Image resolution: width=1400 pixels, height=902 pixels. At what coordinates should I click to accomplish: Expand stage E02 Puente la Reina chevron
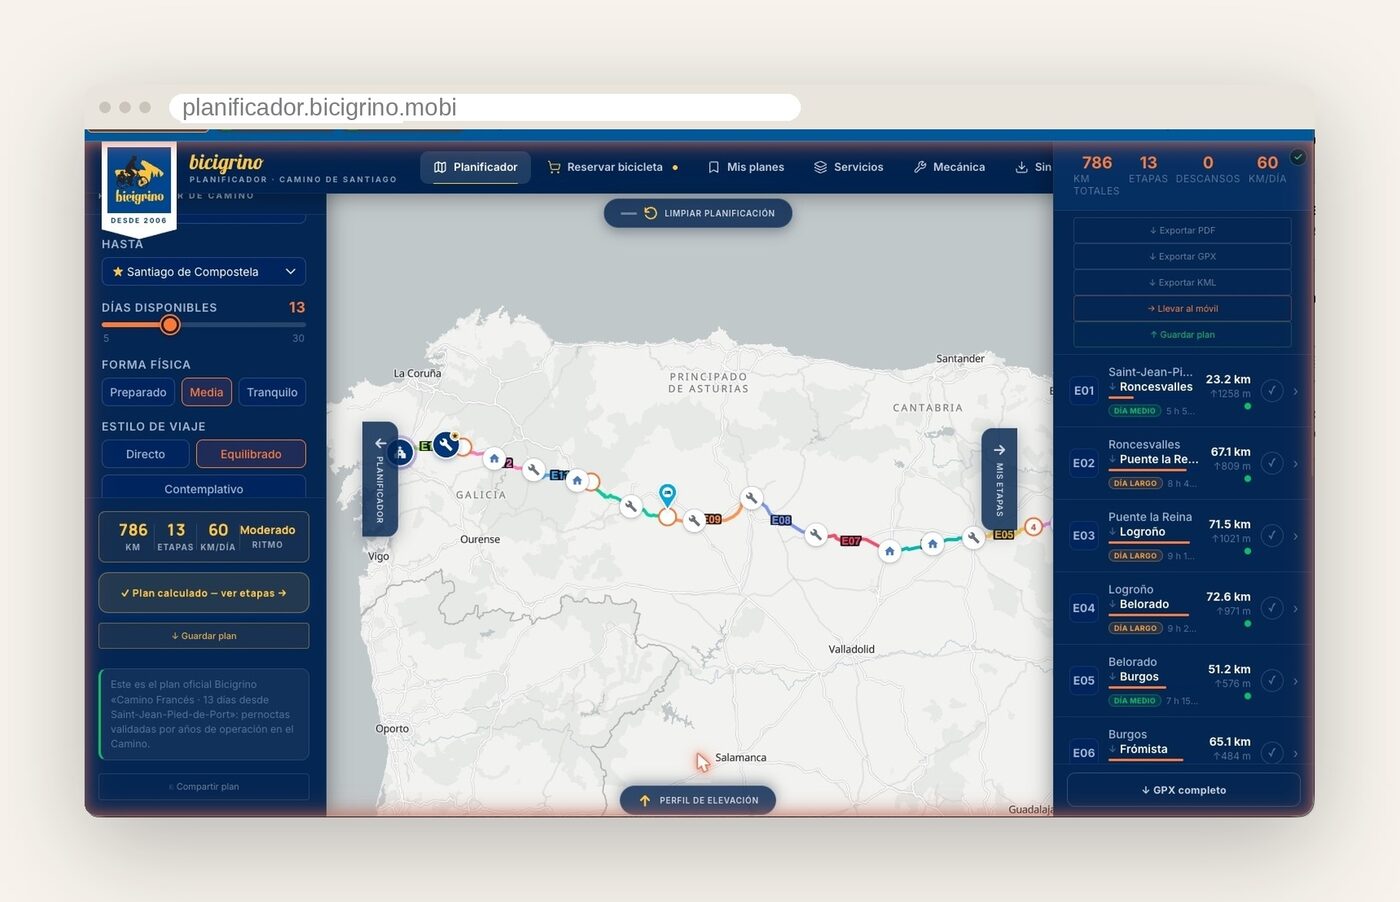[x=1295, y=463]
